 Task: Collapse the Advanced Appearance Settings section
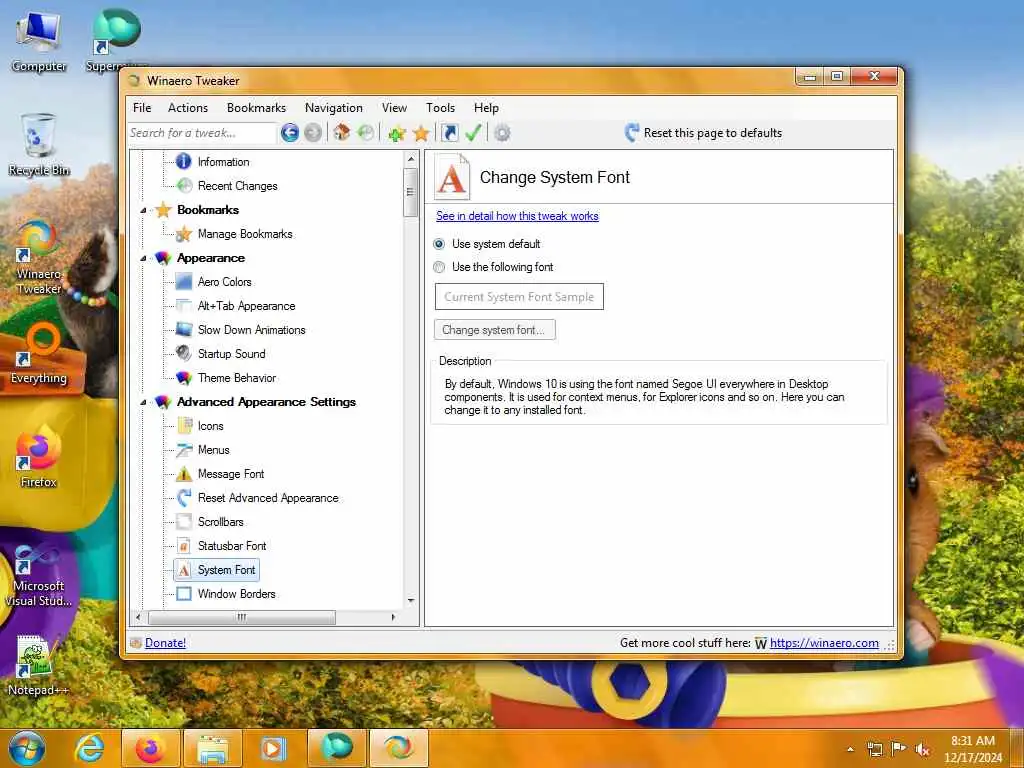pyautogui.click(x=144, y=402)
